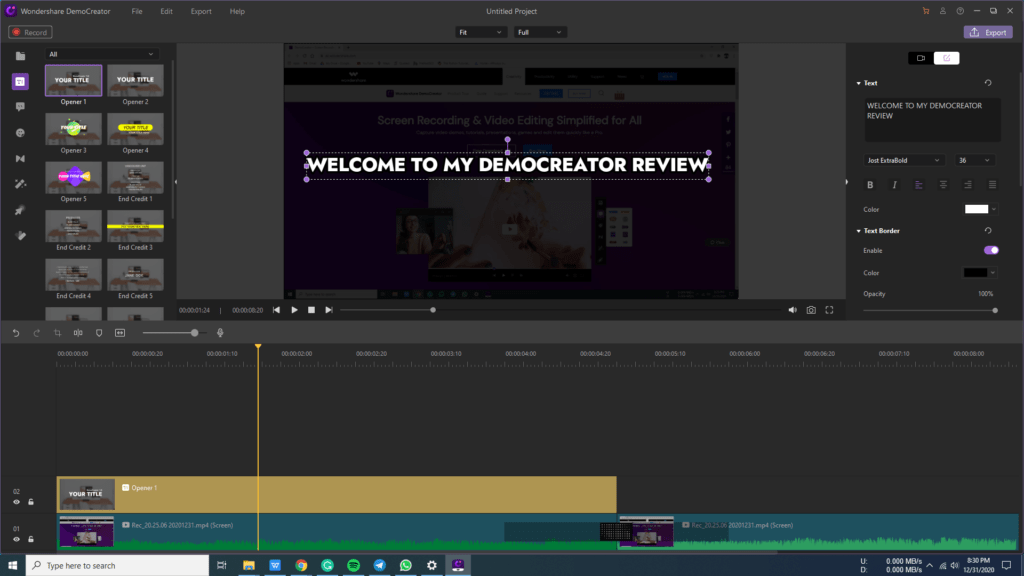Click the purple Export button

[x=987, y=32]
